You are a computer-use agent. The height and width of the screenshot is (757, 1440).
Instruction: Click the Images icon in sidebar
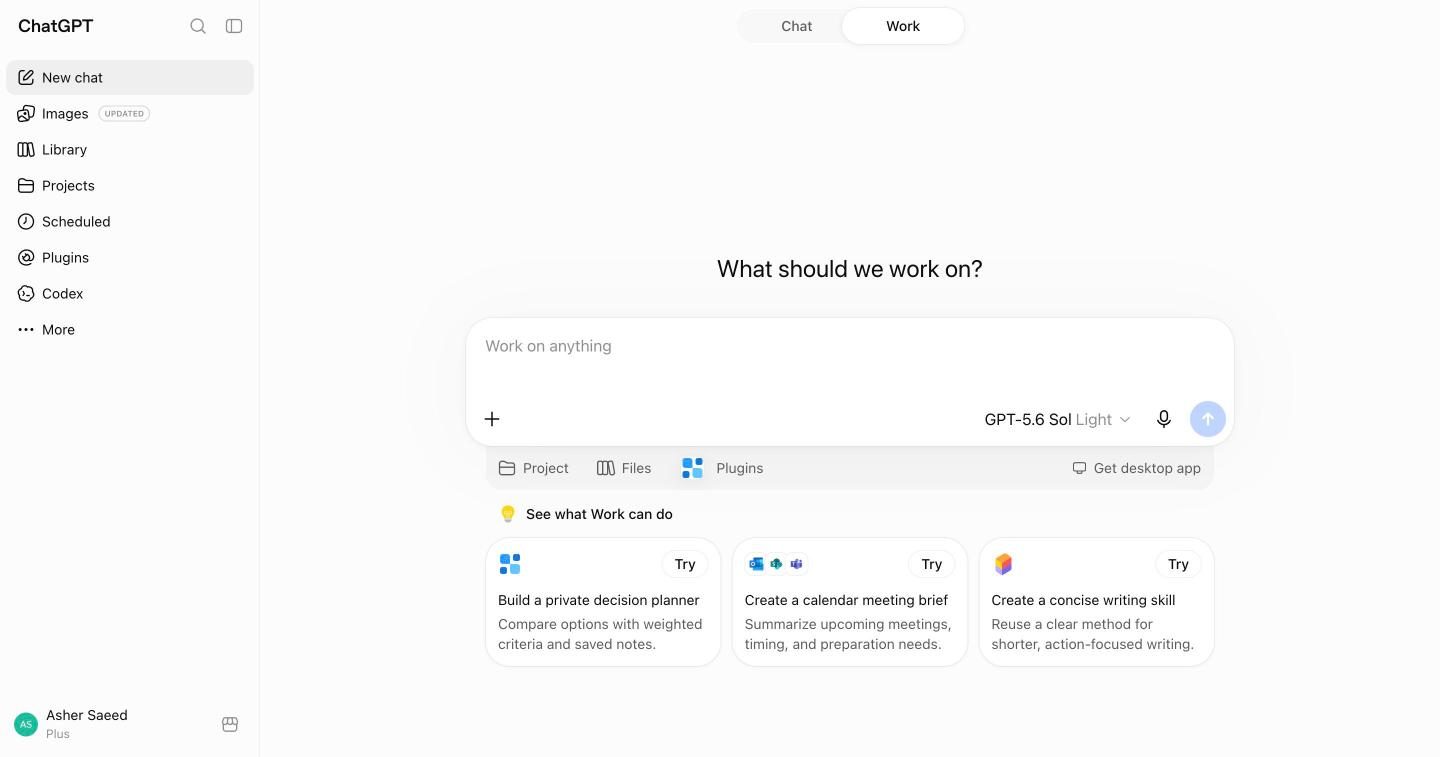tap(26, 113)
